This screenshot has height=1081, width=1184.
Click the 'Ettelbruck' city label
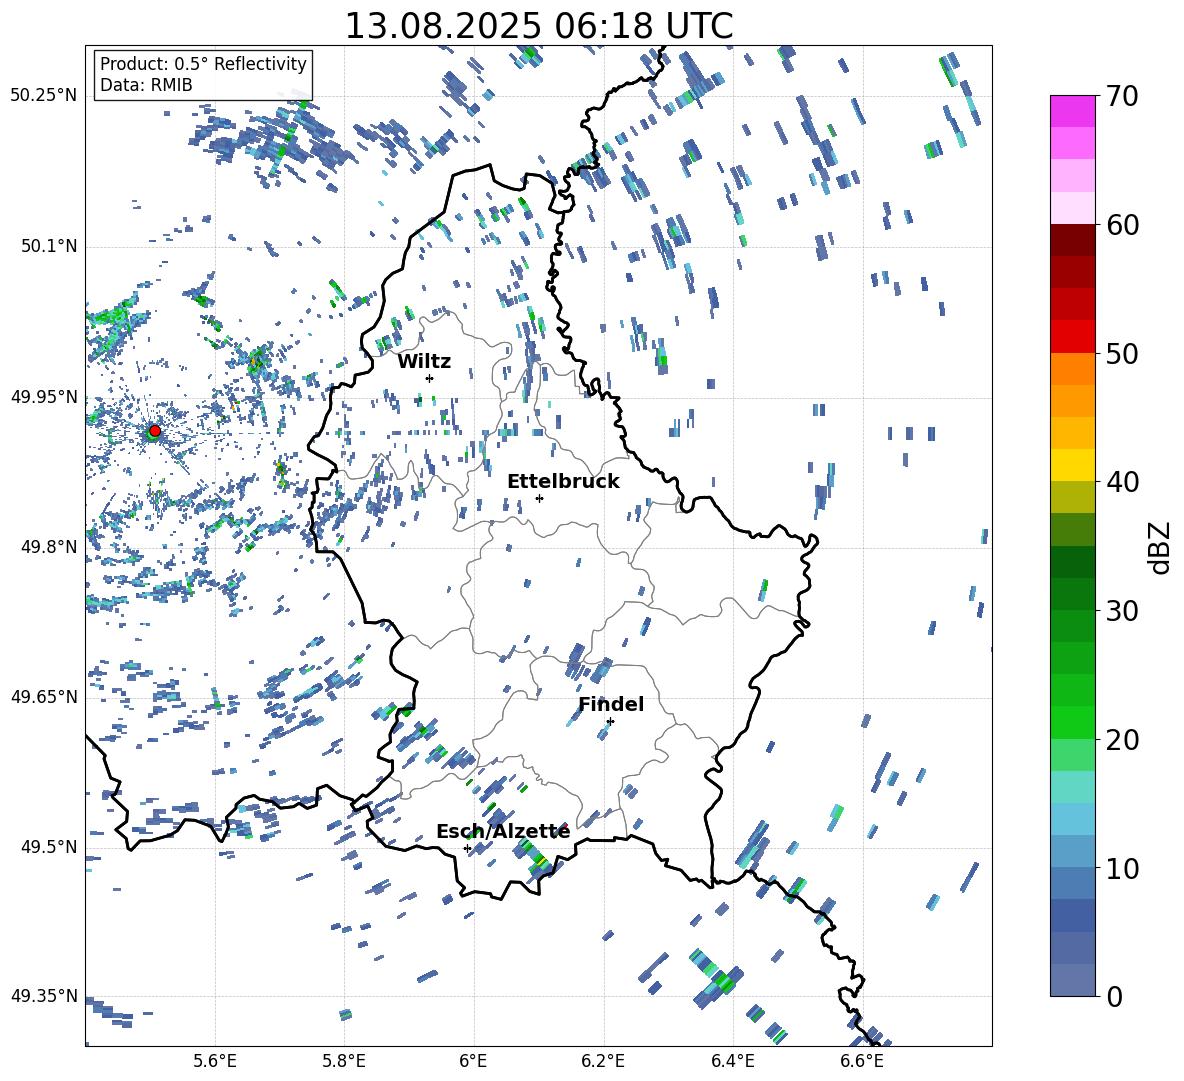(x=563, y=481)
